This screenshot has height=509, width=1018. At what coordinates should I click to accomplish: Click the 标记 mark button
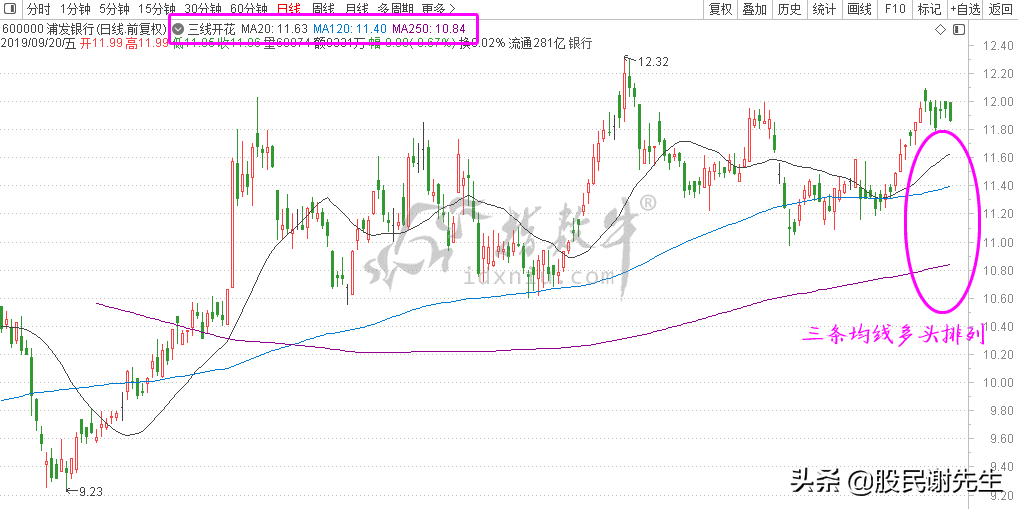[x=929, y=9]
